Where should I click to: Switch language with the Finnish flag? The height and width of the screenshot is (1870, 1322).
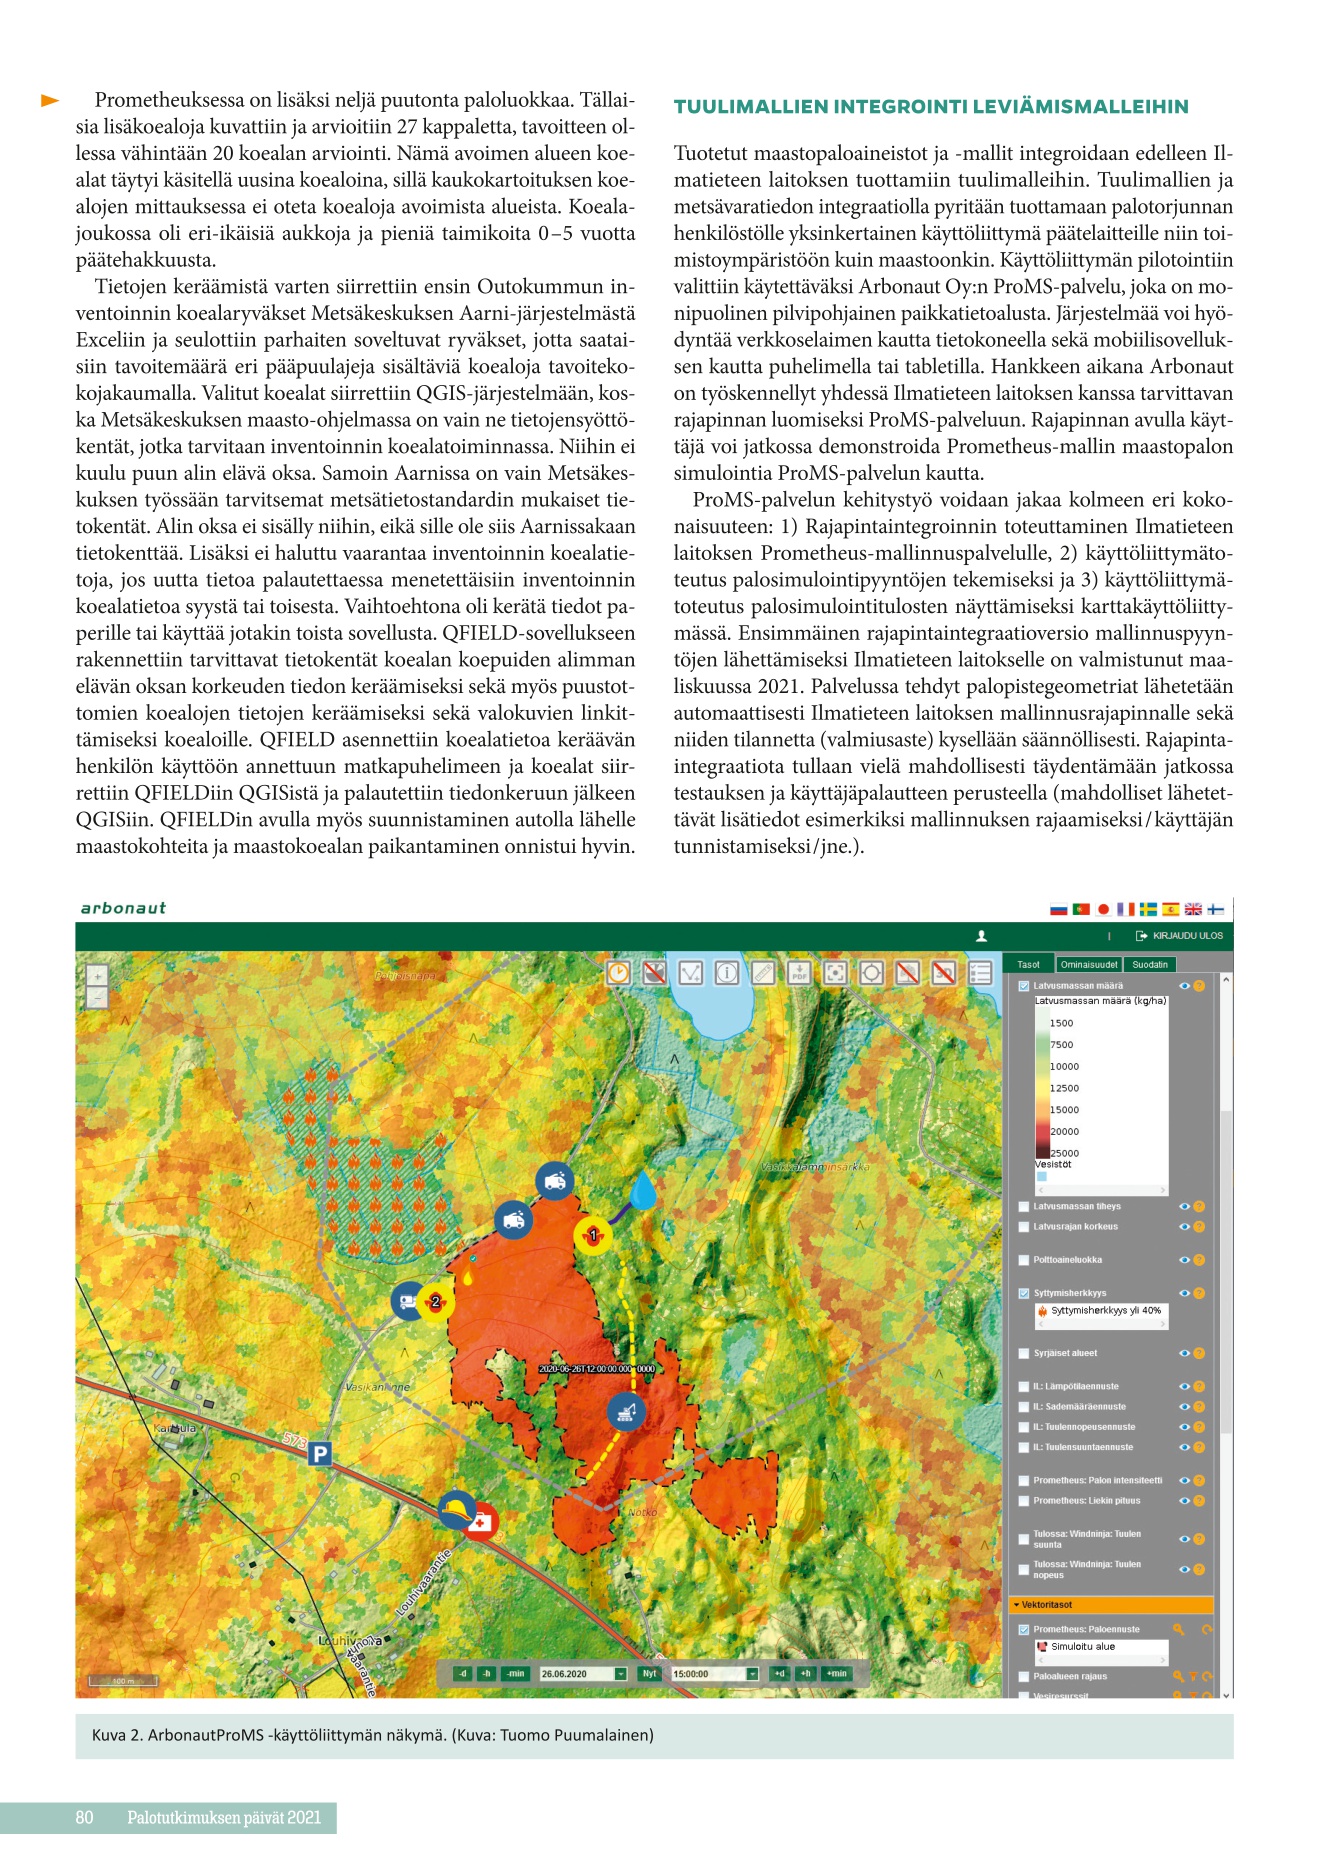(1216, 909)
